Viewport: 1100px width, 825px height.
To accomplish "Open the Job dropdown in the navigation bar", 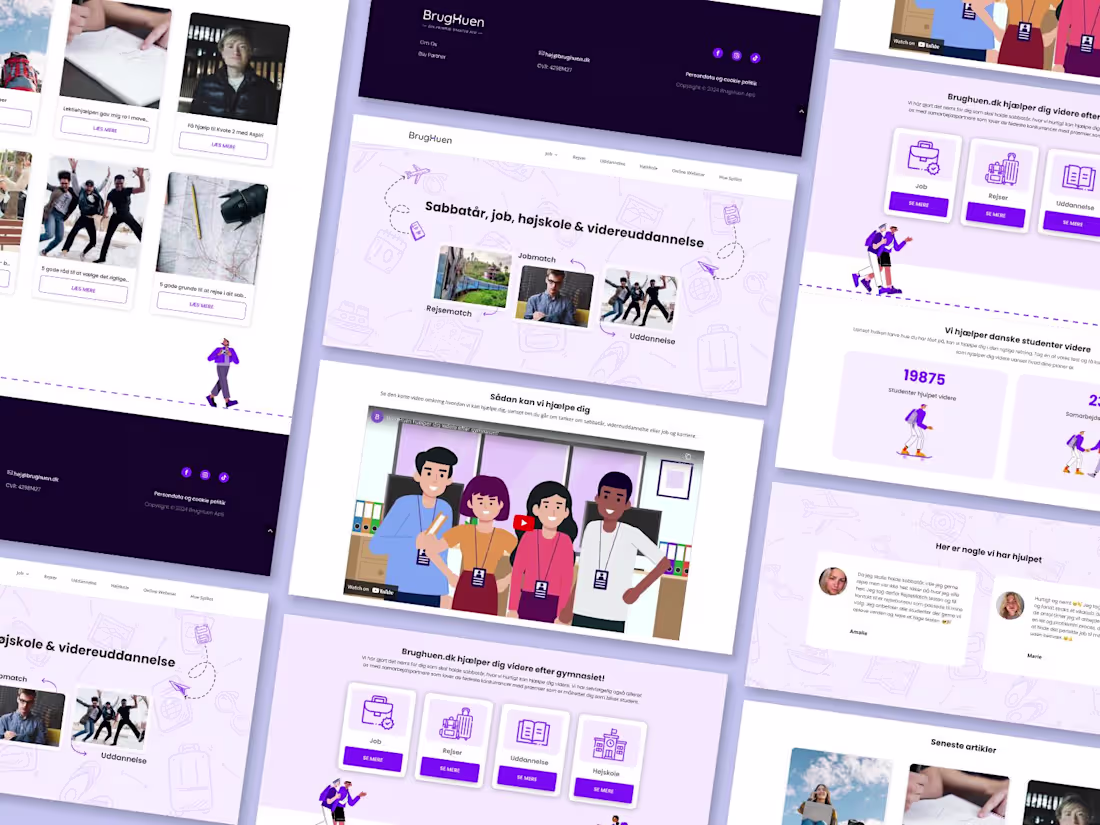I will click(549, 154).
